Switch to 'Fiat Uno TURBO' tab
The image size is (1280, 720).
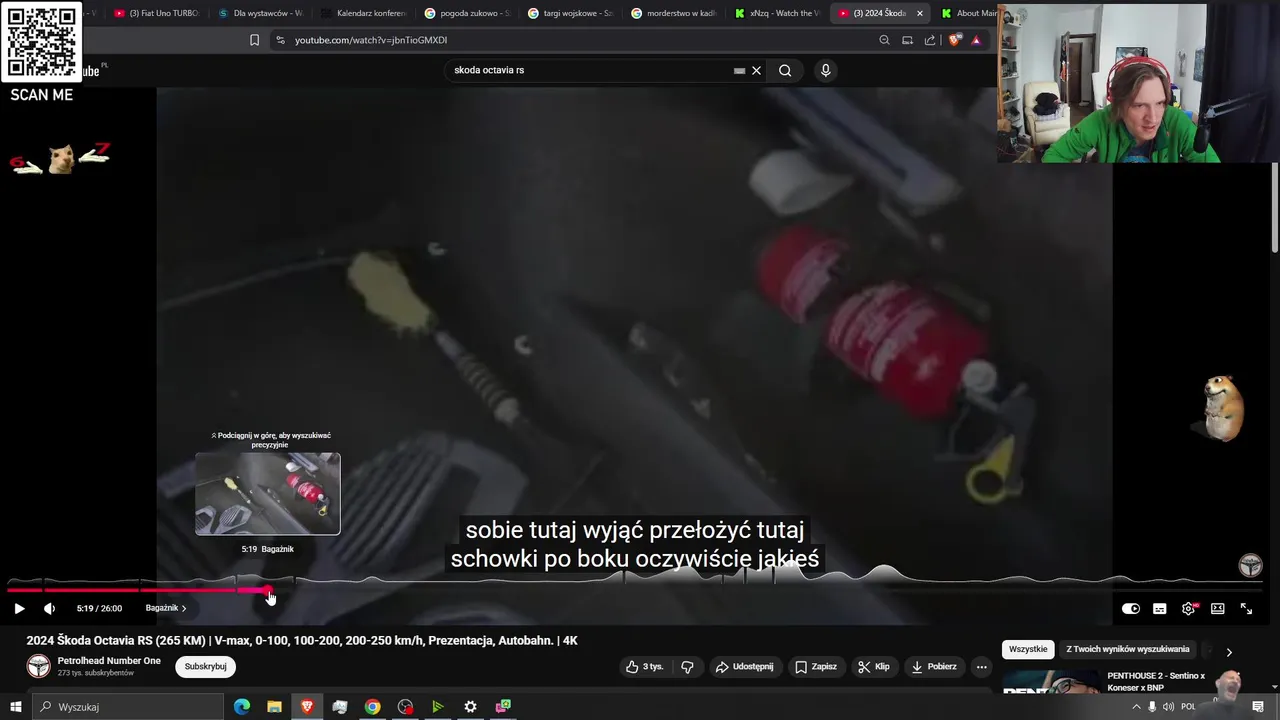pos(156,13)
